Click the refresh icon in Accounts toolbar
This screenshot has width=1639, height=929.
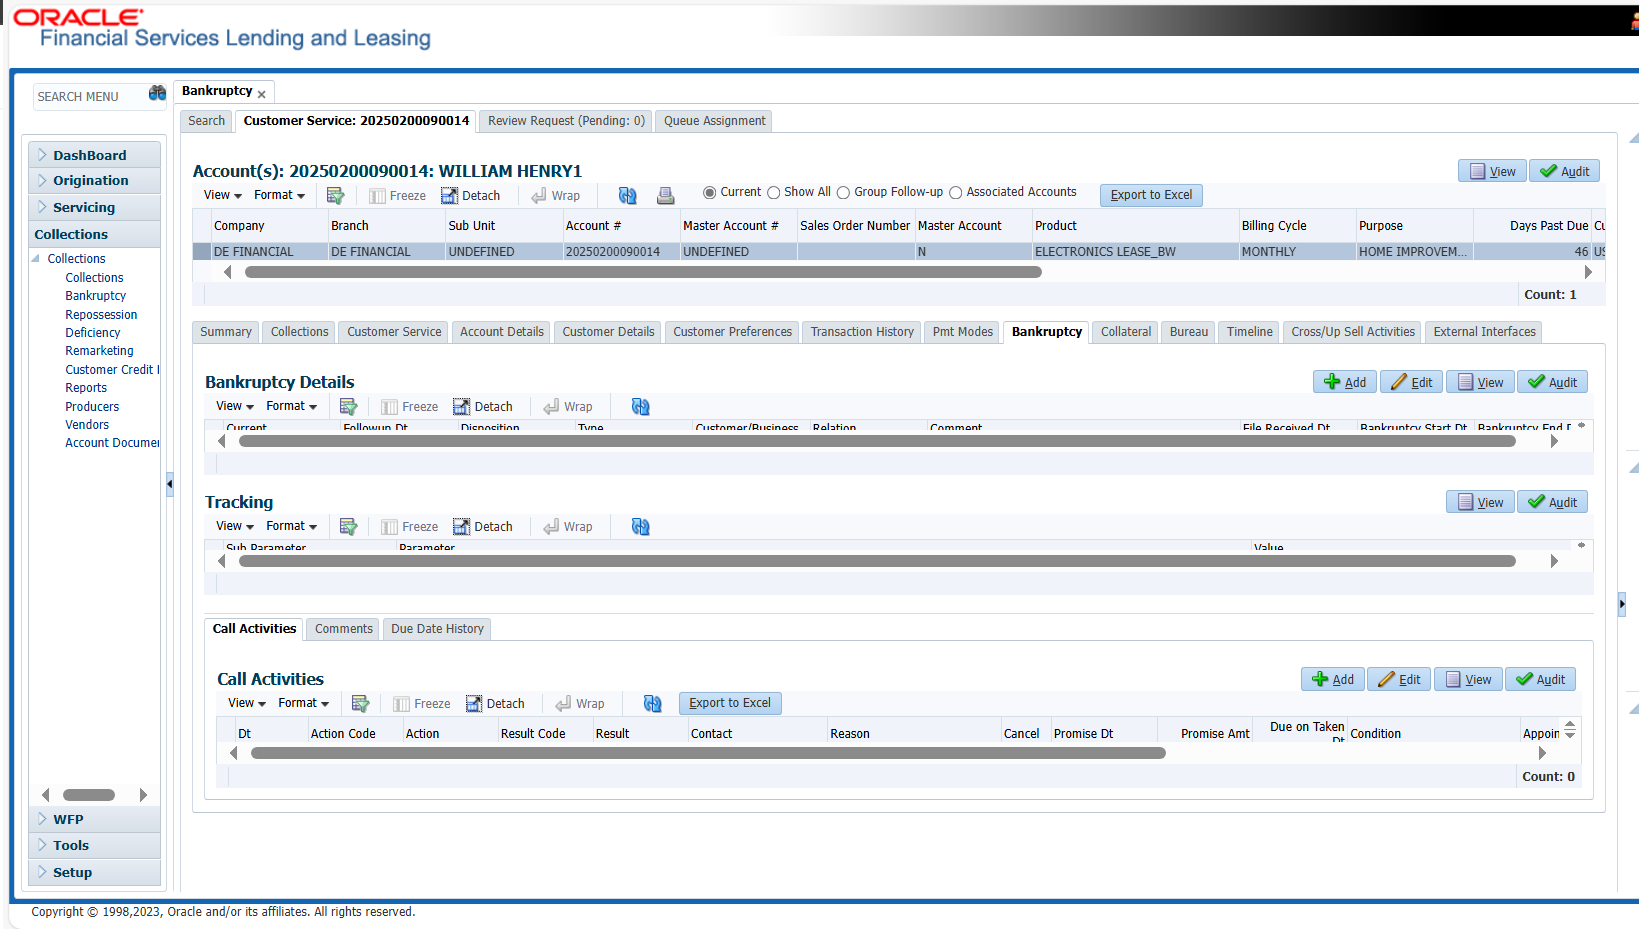point(627,196)
